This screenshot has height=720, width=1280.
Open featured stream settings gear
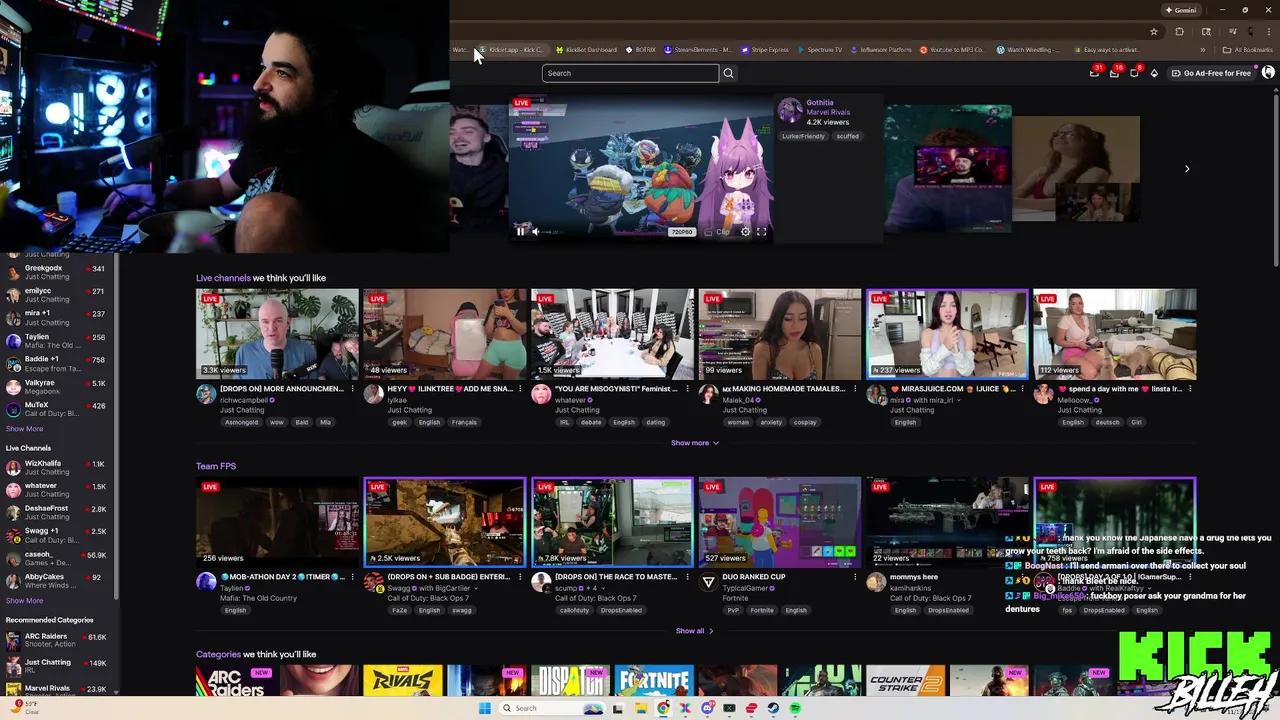coord(745,232)
